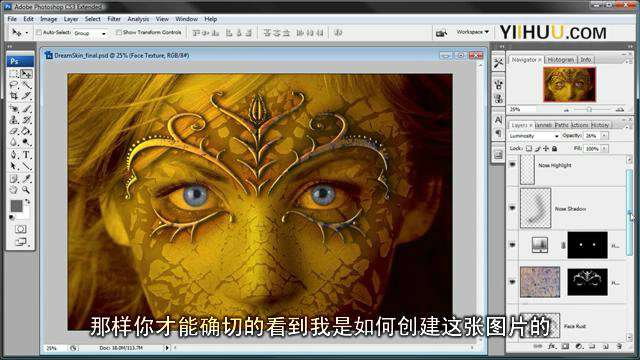Enable the Auto-Select checkbox
Image resolution: width=640 pixels, height=360 pixels.
click(39, 32)
